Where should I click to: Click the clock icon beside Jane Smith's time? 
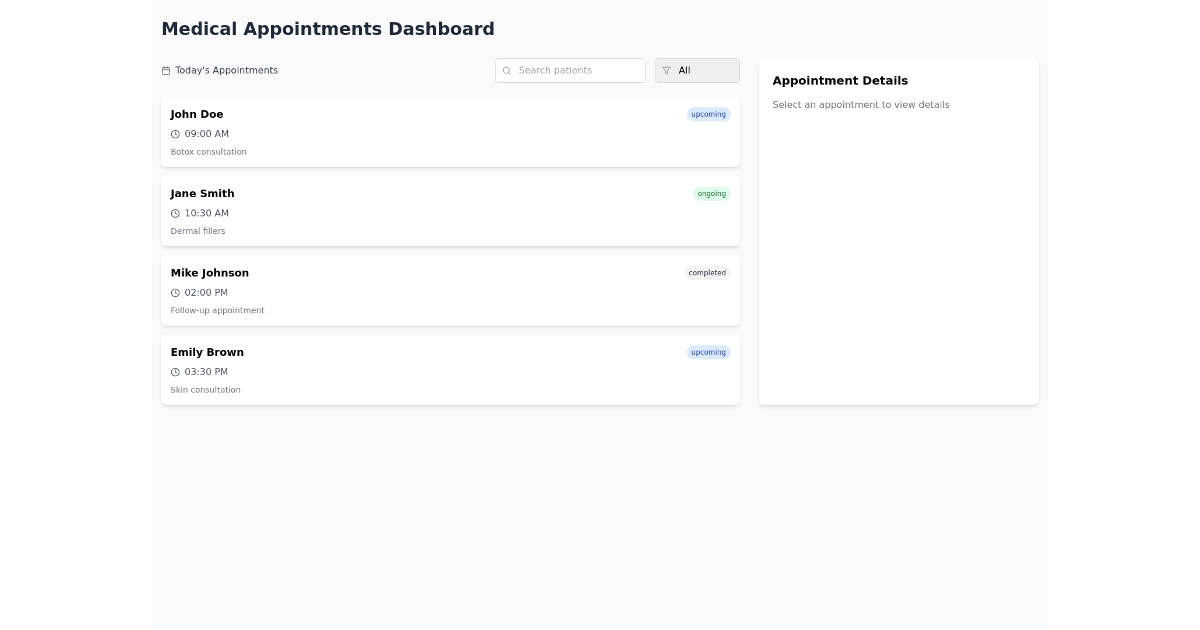pos(175,213)
